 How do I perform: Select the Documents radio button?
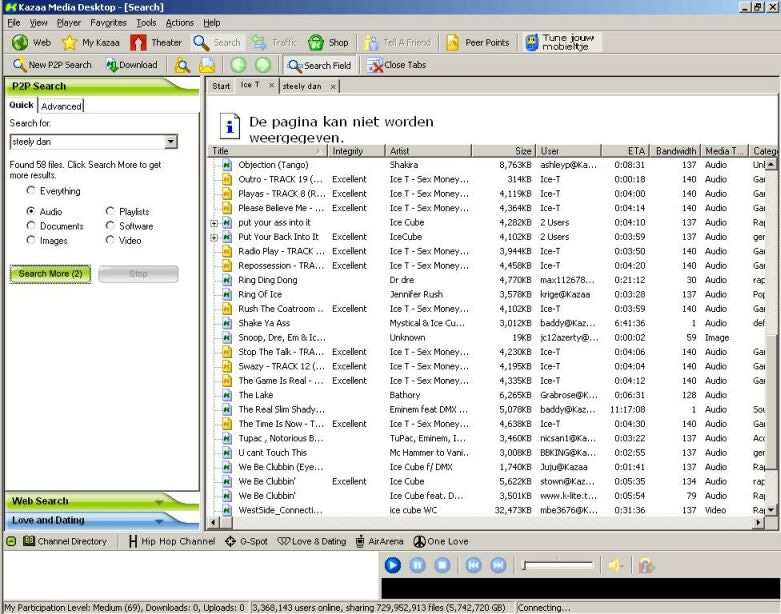click(31, 226)
